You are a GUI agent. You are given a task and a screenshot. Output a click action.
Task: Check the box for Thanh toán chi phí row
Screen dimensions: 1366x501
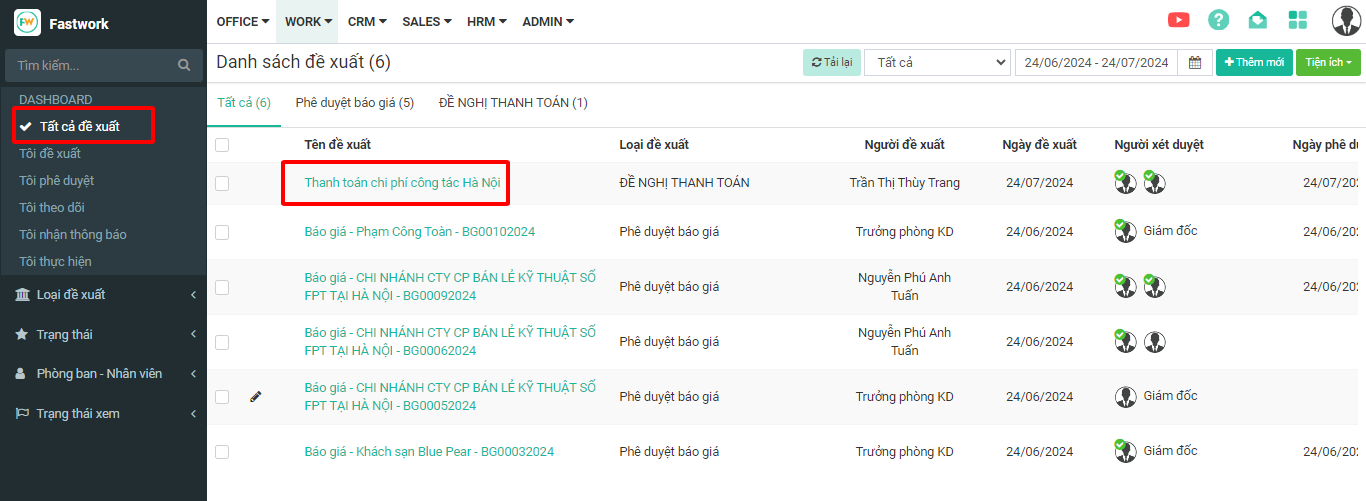(x=222, y=183)
